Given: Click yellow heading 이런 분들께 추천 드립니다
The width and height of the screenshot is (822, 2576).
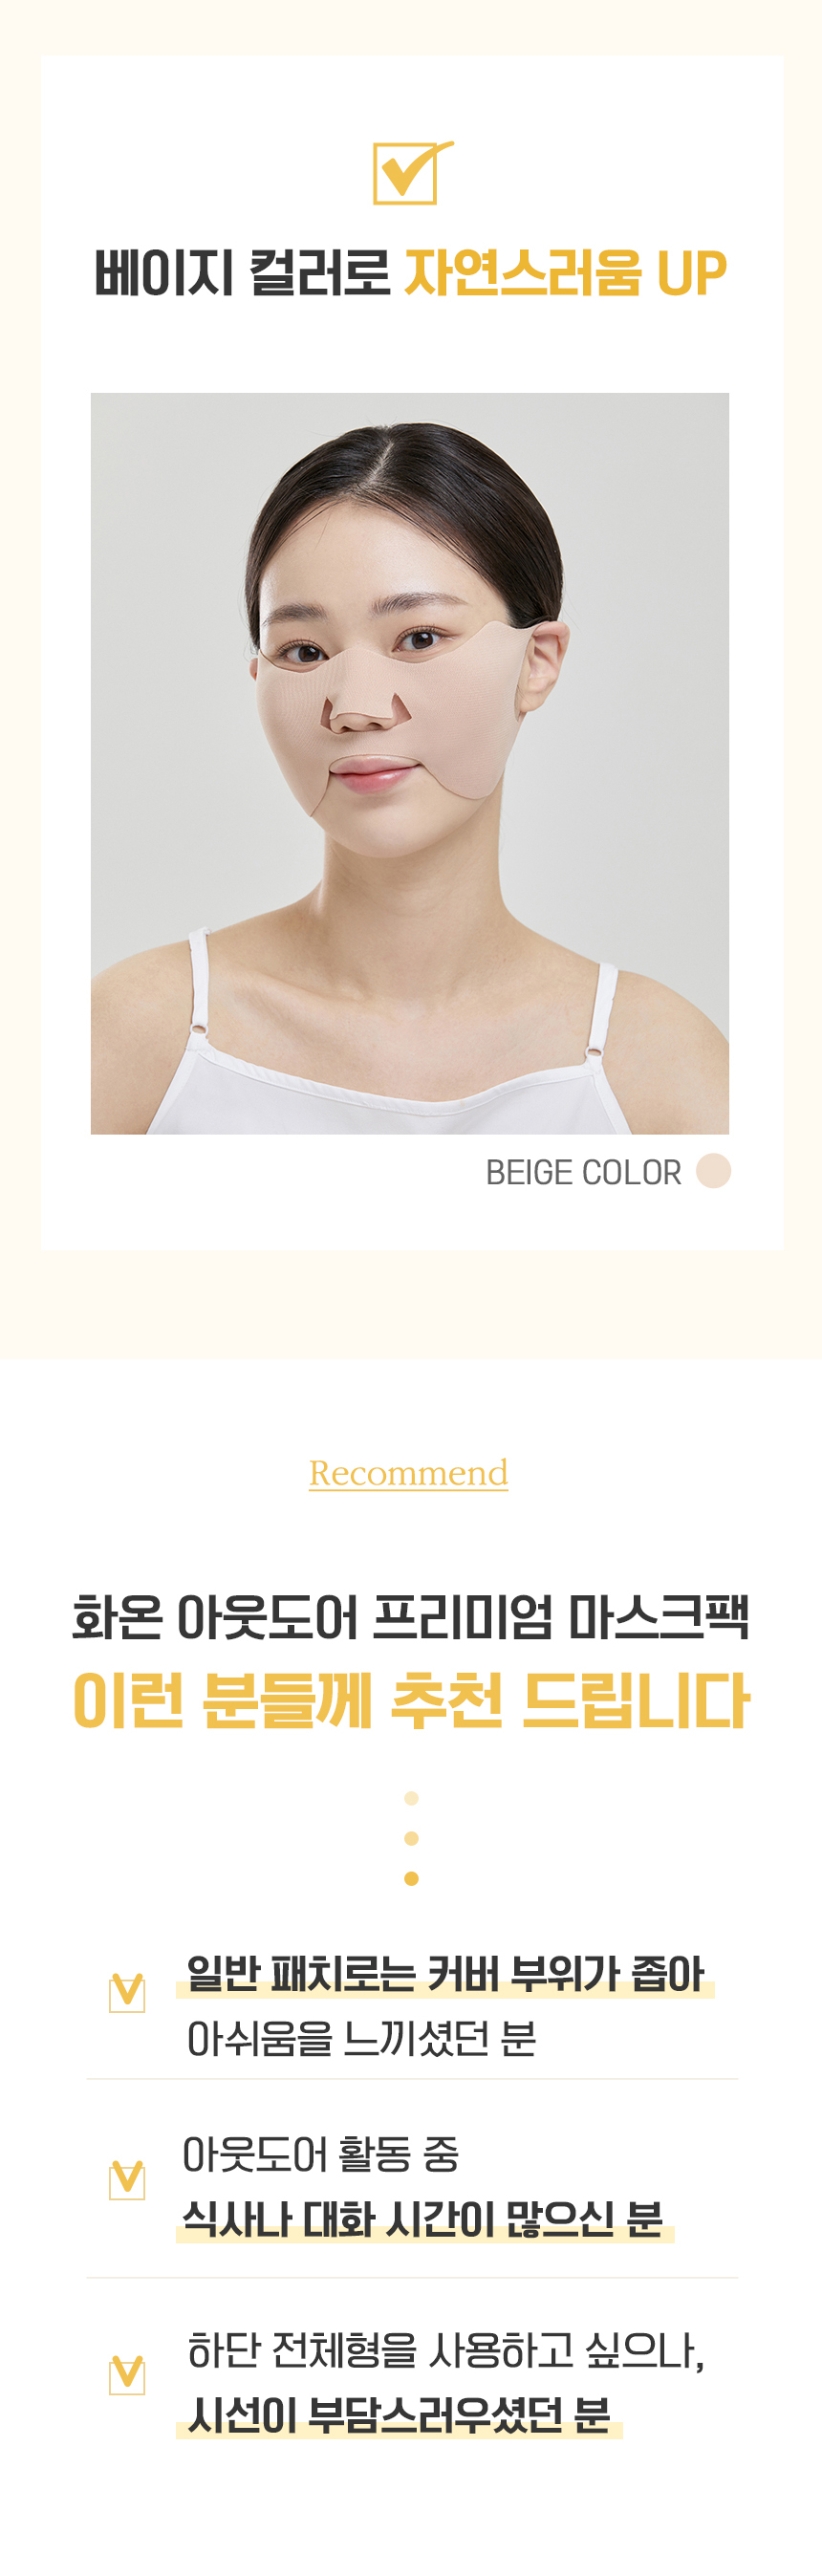Looking at the screenshot, I should click(410, 1699).
